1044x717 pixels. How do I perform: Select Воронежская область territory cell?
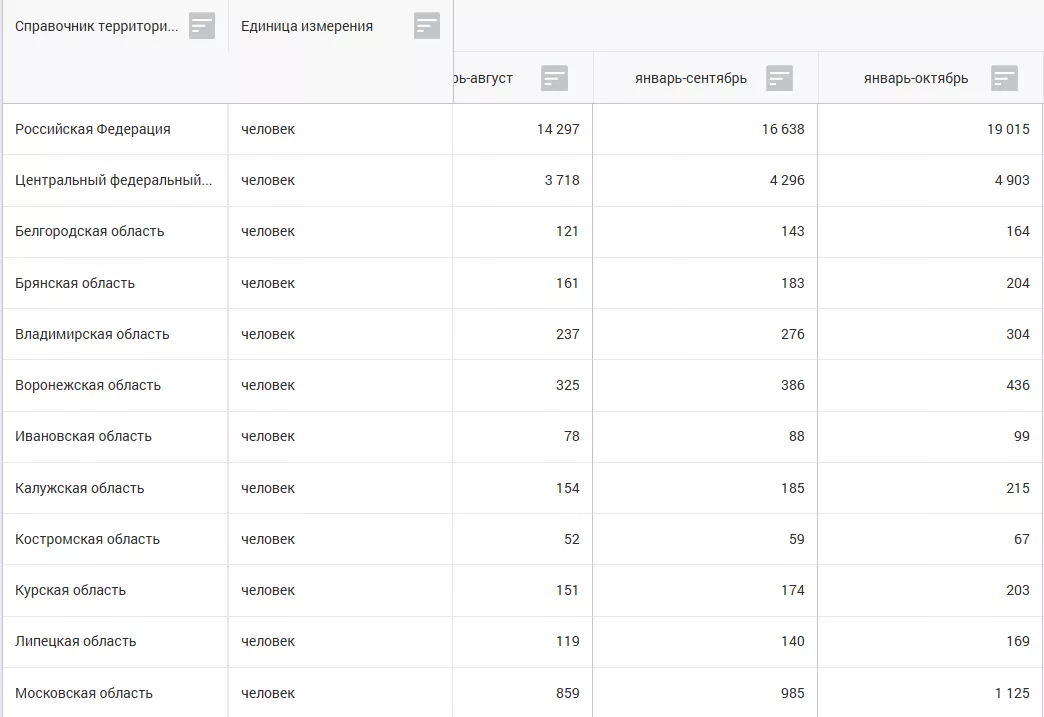[x=88, y=386]
